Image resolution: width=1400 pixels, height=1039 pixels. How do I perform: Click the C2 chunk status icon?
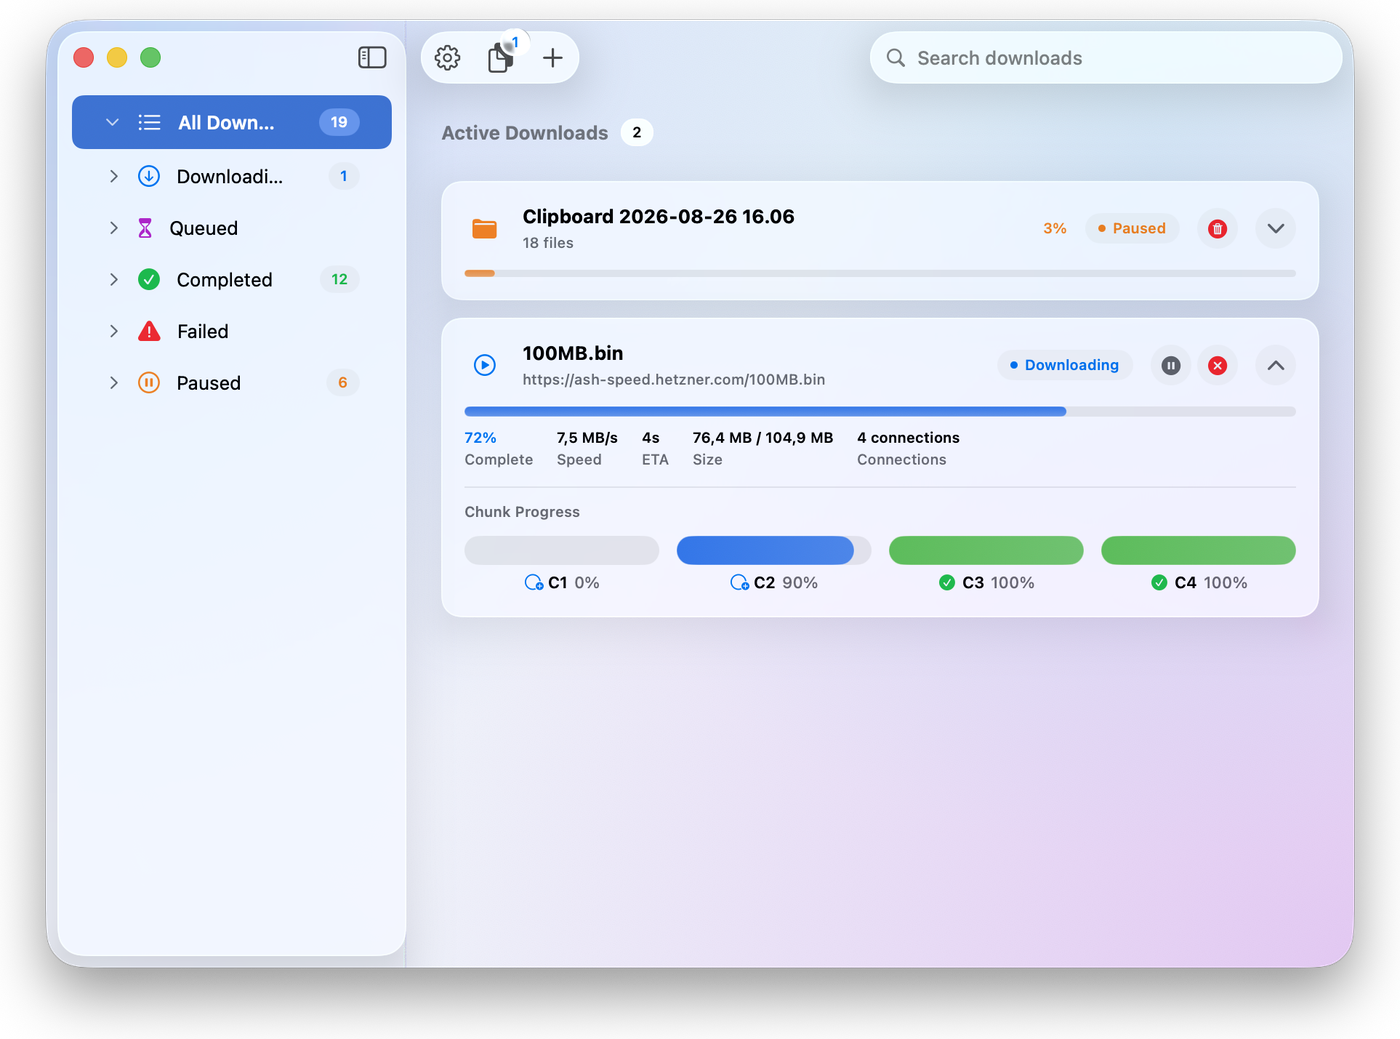click(x=740, y=583)
